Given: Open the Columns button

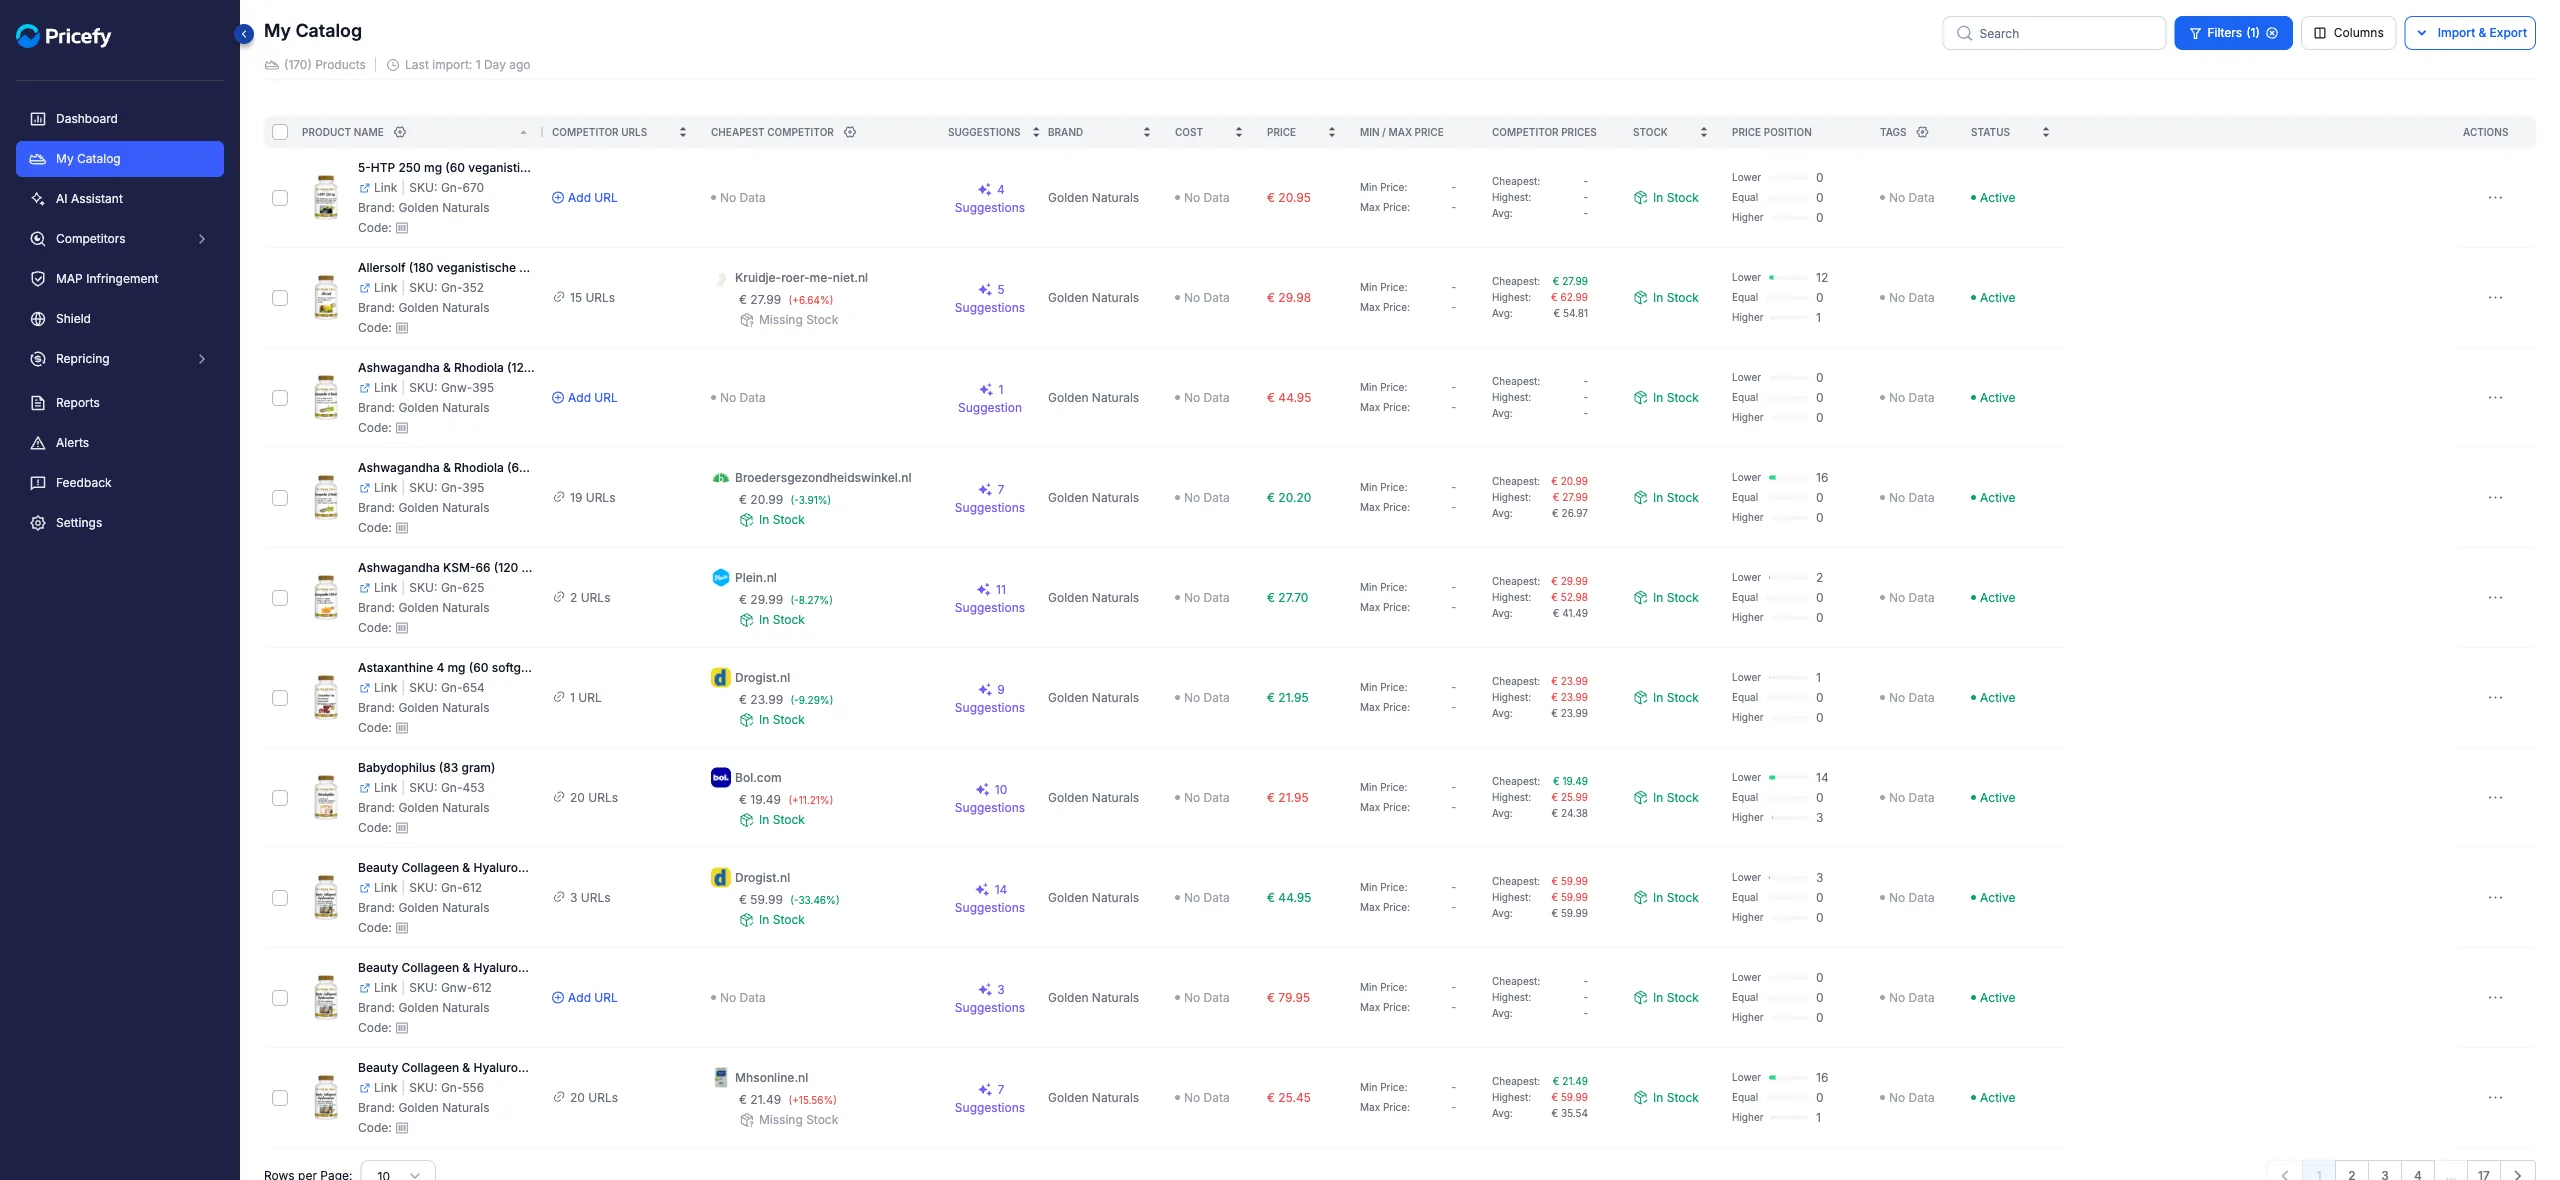Looking at the screenshot, I should click(x=2348, y=33).
